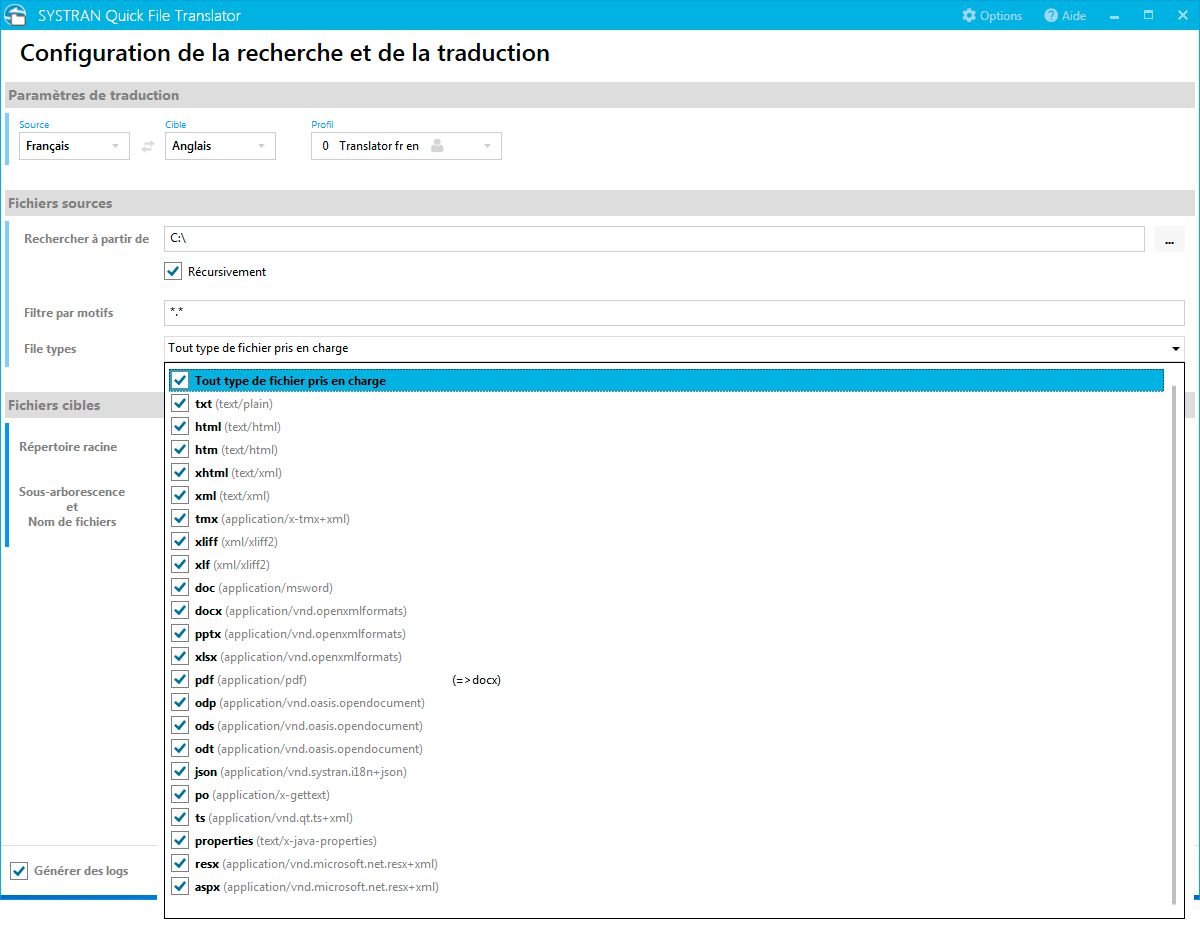Image resolution: width=1200 pixels, height=950 pixels.
Task: Open the Aide help menu
Action: click(x=1065, y=15)
